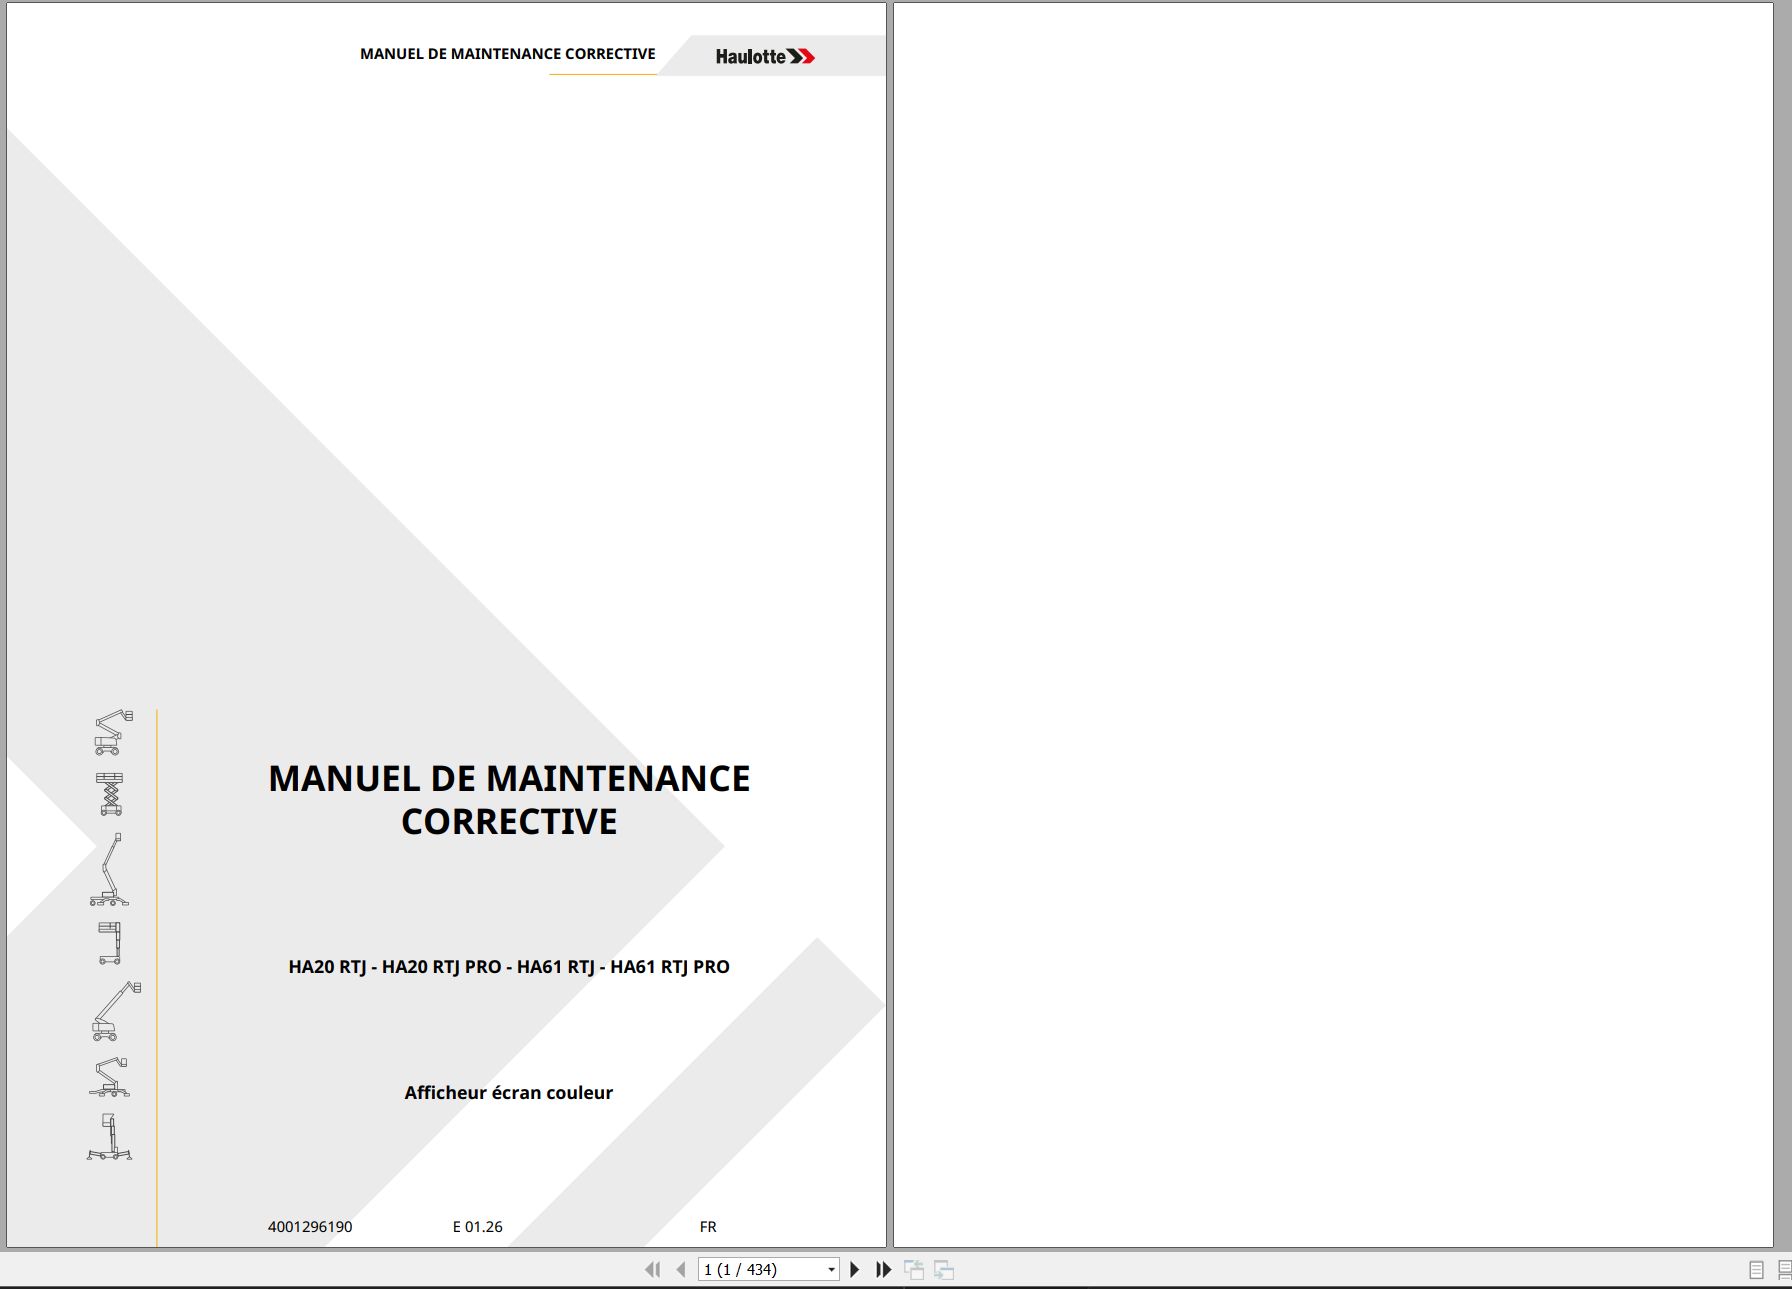Click the large title MANUEL DE MAINTENANCE CORRECTIVE
Image resolution: width=1792 pixels, height=1289 pixels.
(509, 800)
